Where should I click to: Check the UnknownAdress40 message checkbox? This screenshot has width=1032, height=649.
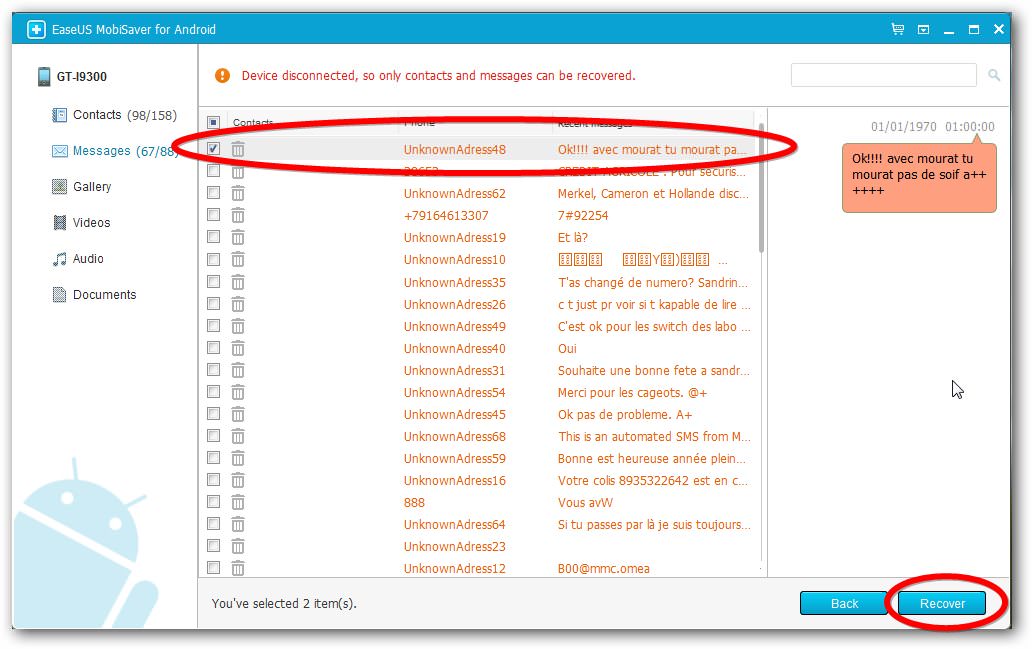[213, 348]
